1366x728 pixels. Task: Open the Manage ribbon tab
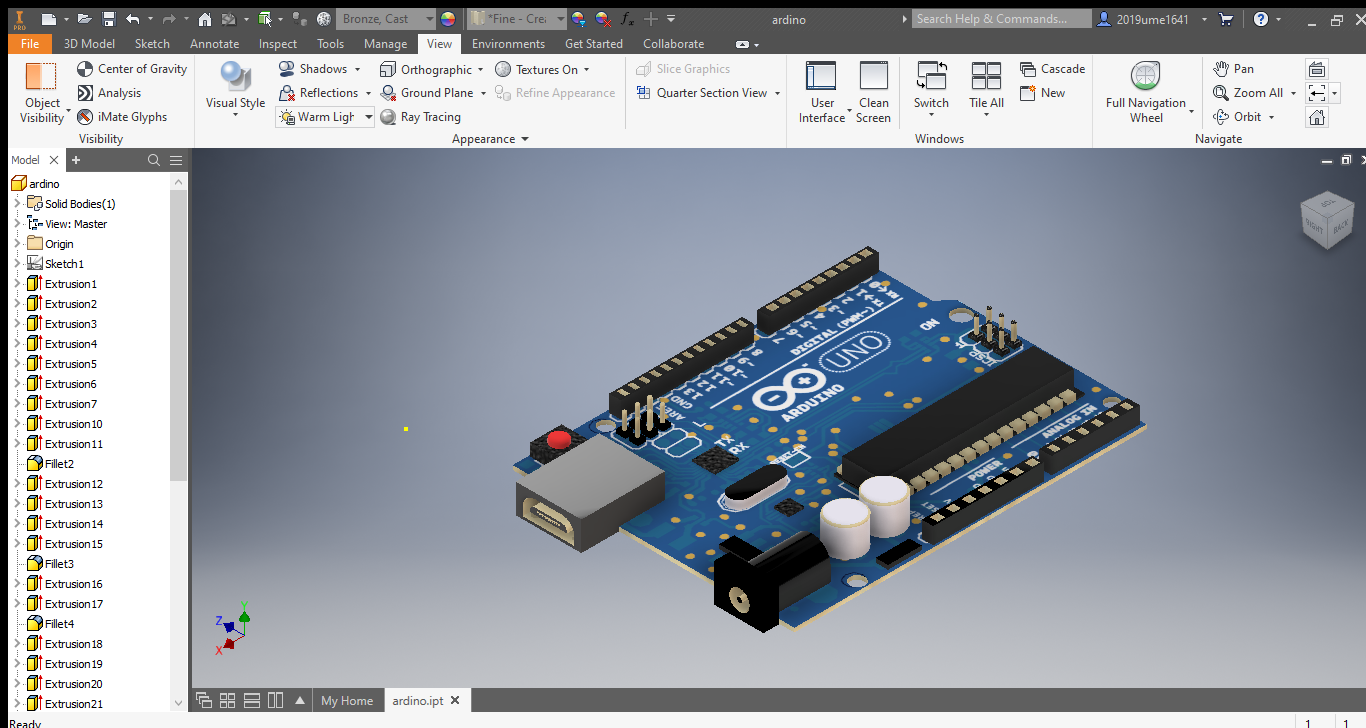(385, 44)
